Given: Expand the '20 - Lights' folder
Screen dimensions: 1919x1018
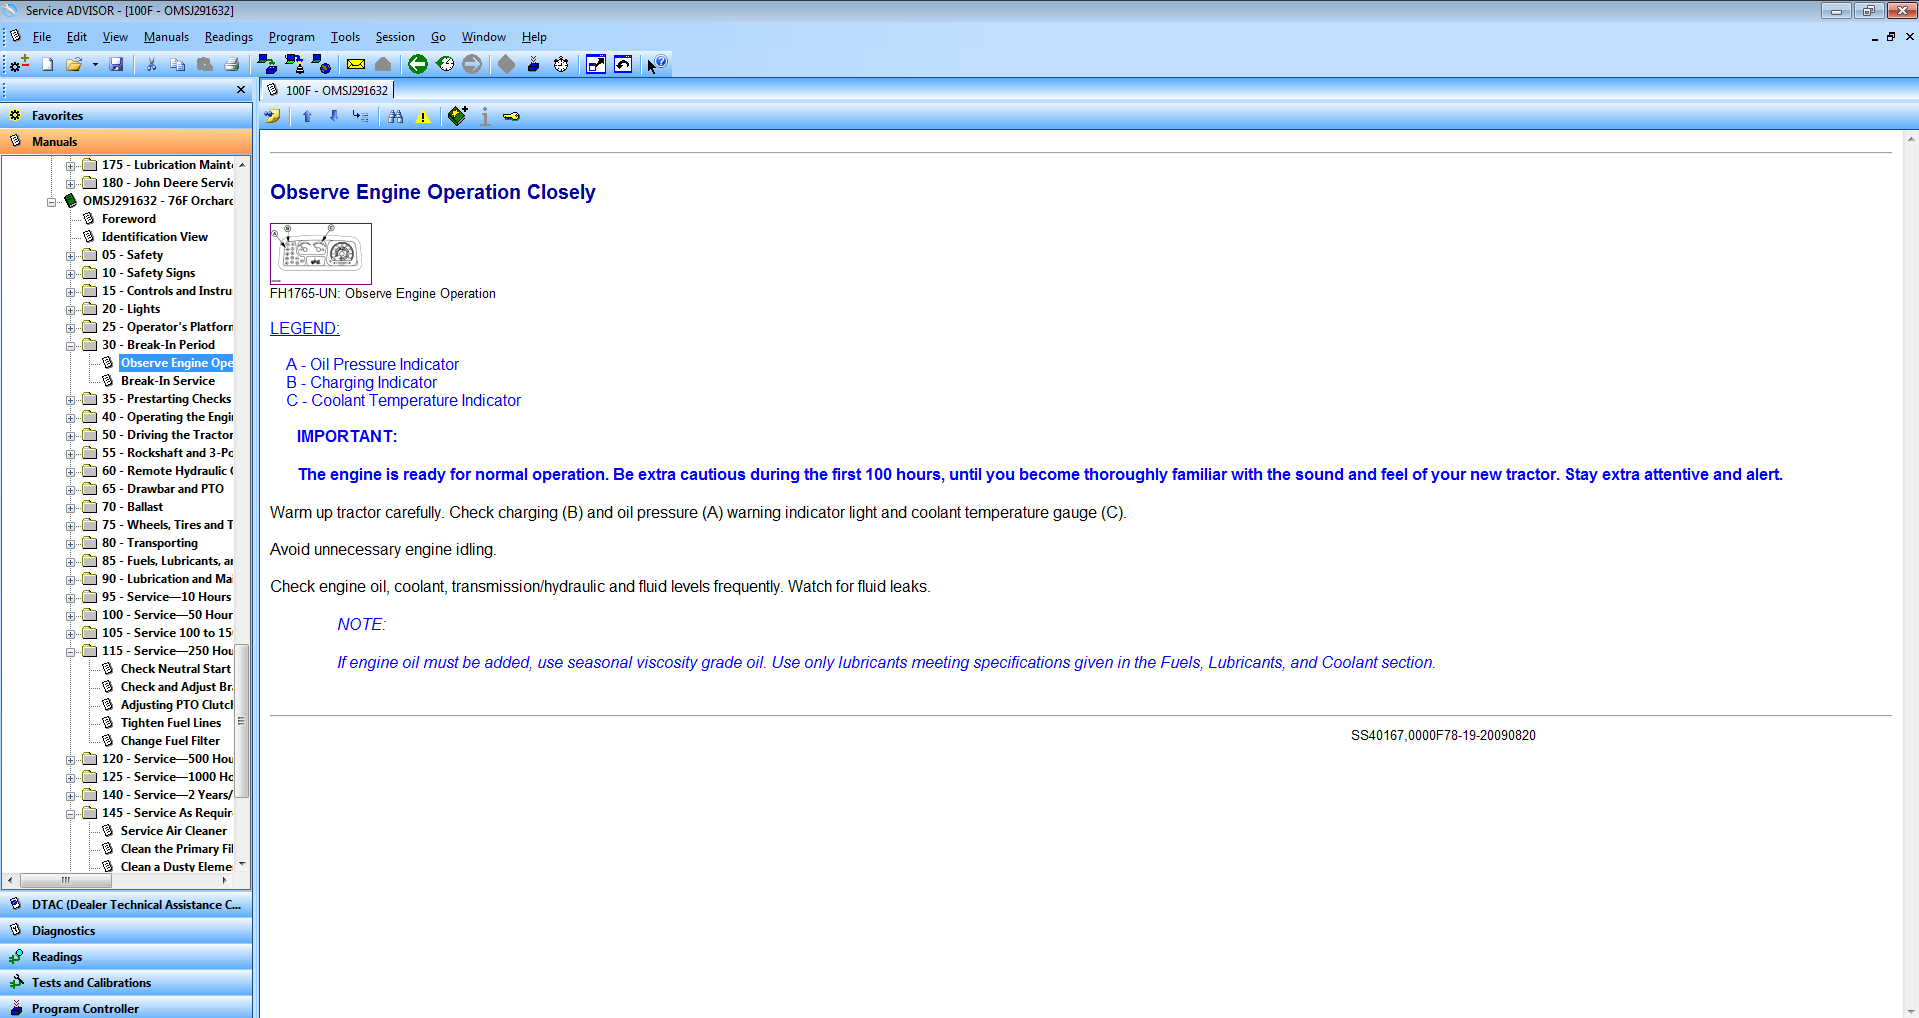Looking at the screenshot, I should (x=71, y=310).
